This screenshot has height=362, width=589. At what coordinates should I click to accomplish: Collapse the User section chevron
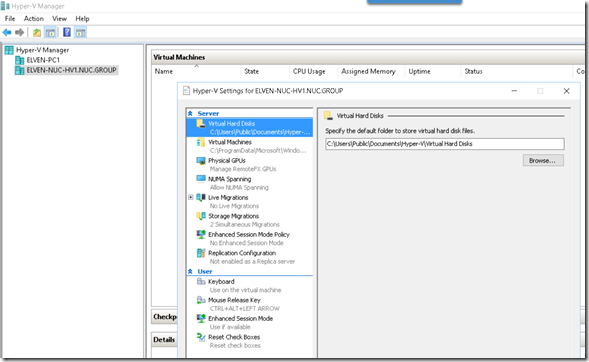[x=190, y=272]
